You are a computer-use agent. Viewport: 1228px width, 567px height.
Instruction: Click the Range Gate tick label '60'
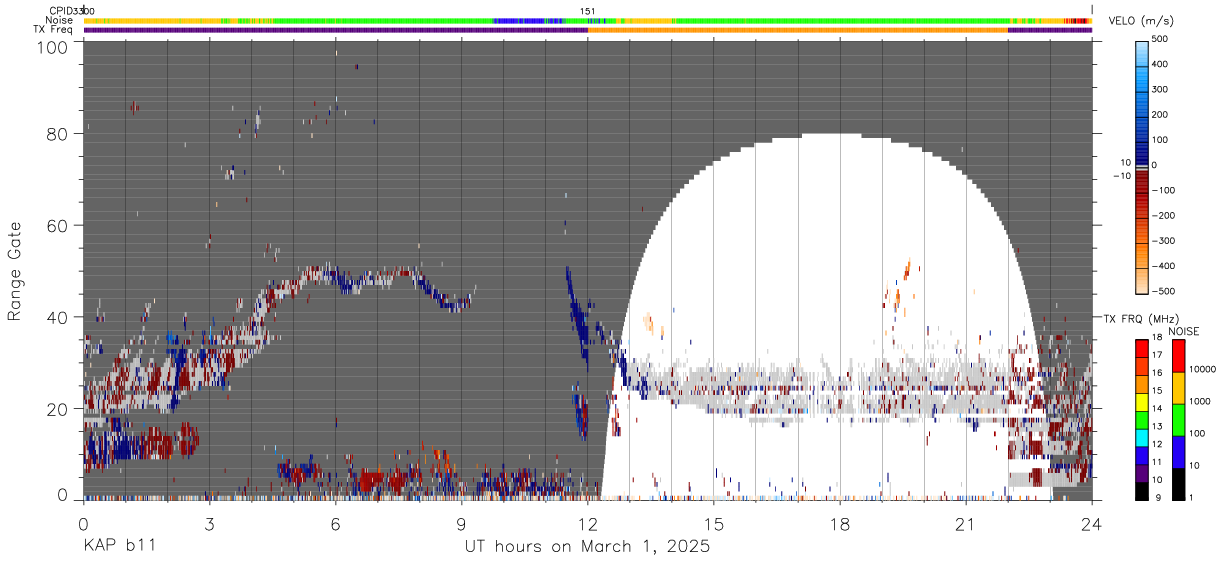click(x=59, y=225)
